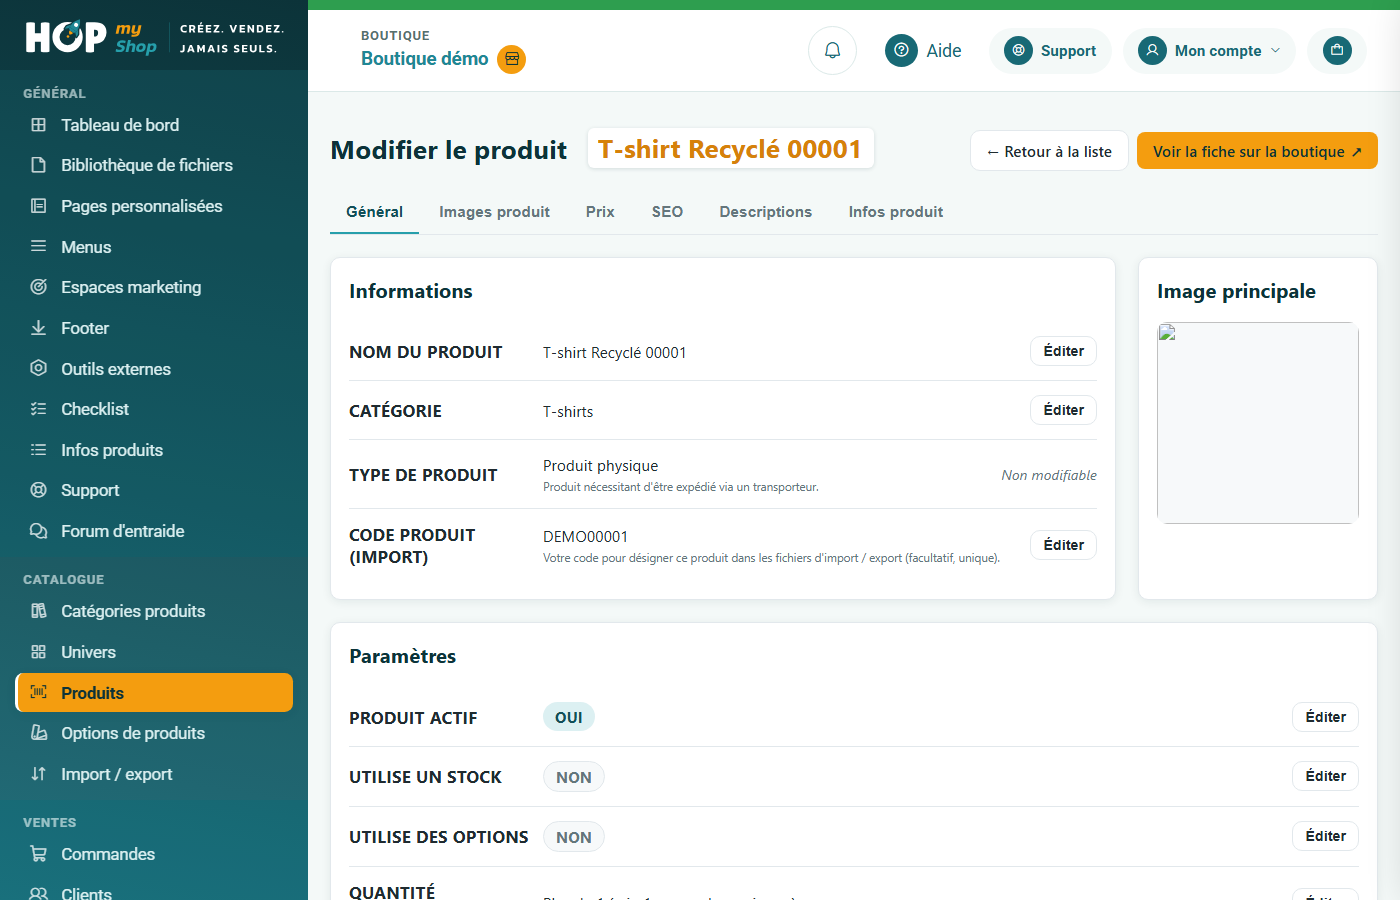1400x900 pixels.
Task: Click the Aide question mark icon
Action: click(x=901, y=50)
